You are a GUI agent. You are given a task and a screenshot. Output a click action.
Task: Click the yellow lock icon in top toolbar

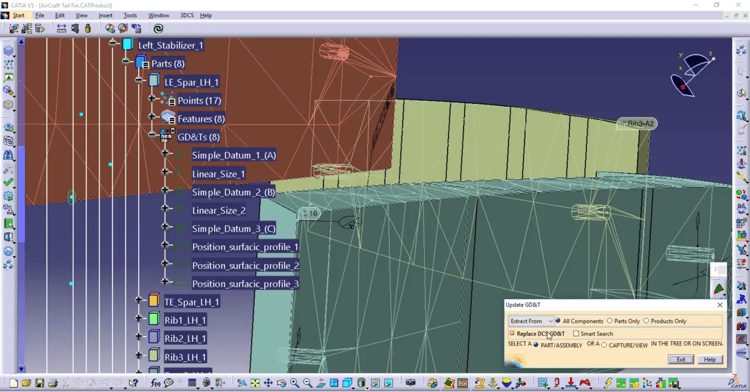pyautogui.click(x=88, y=28)
